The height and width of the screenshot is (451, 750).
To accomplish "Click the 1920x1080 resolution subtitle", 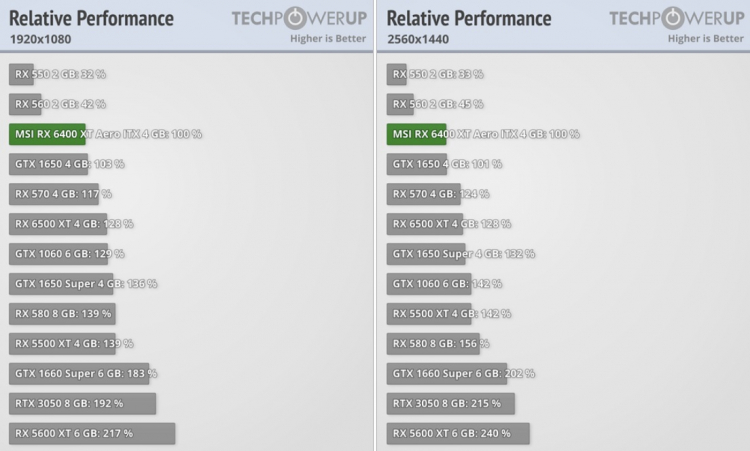I will tap(40, 39).
